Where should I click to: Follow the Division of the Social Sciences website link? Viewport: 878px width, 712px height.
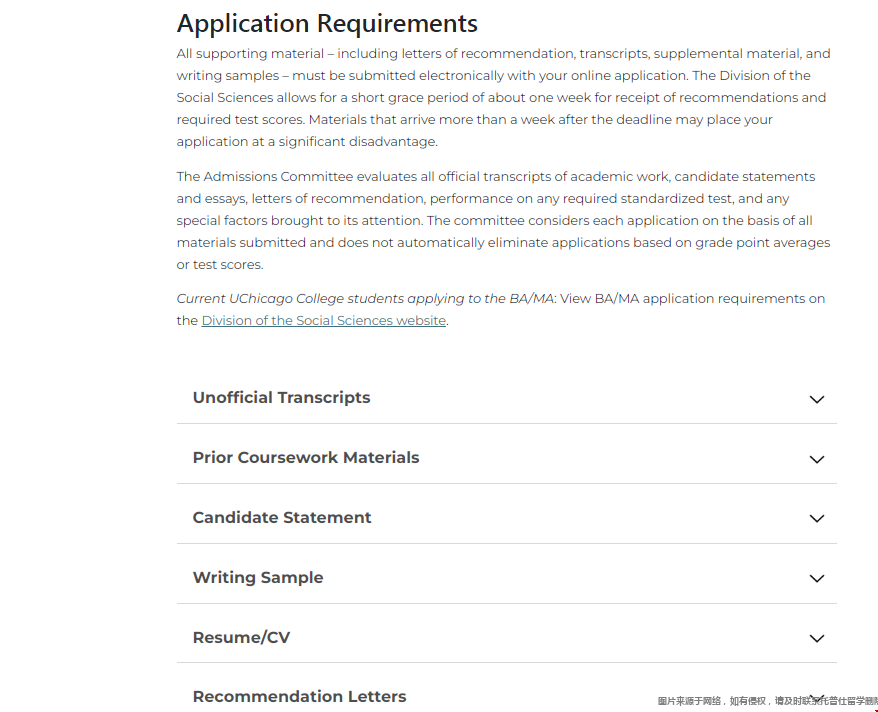(323, 321)
